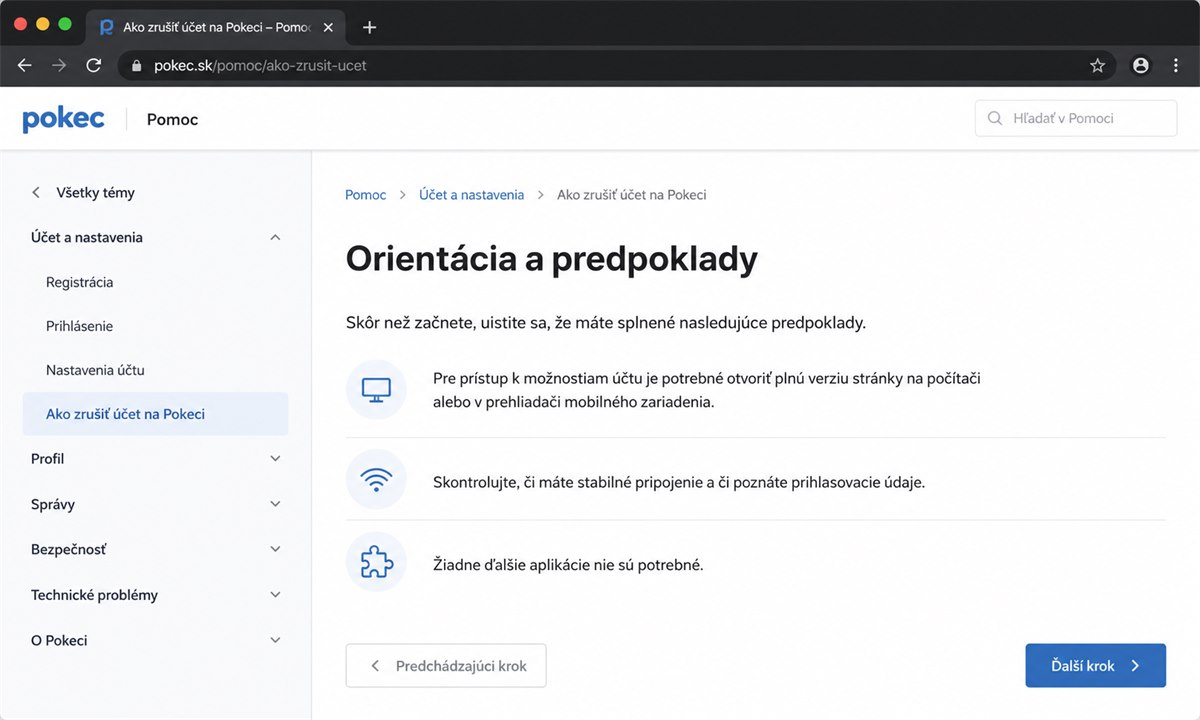Close the Ako zrušiť účet tab

point(328,28)
